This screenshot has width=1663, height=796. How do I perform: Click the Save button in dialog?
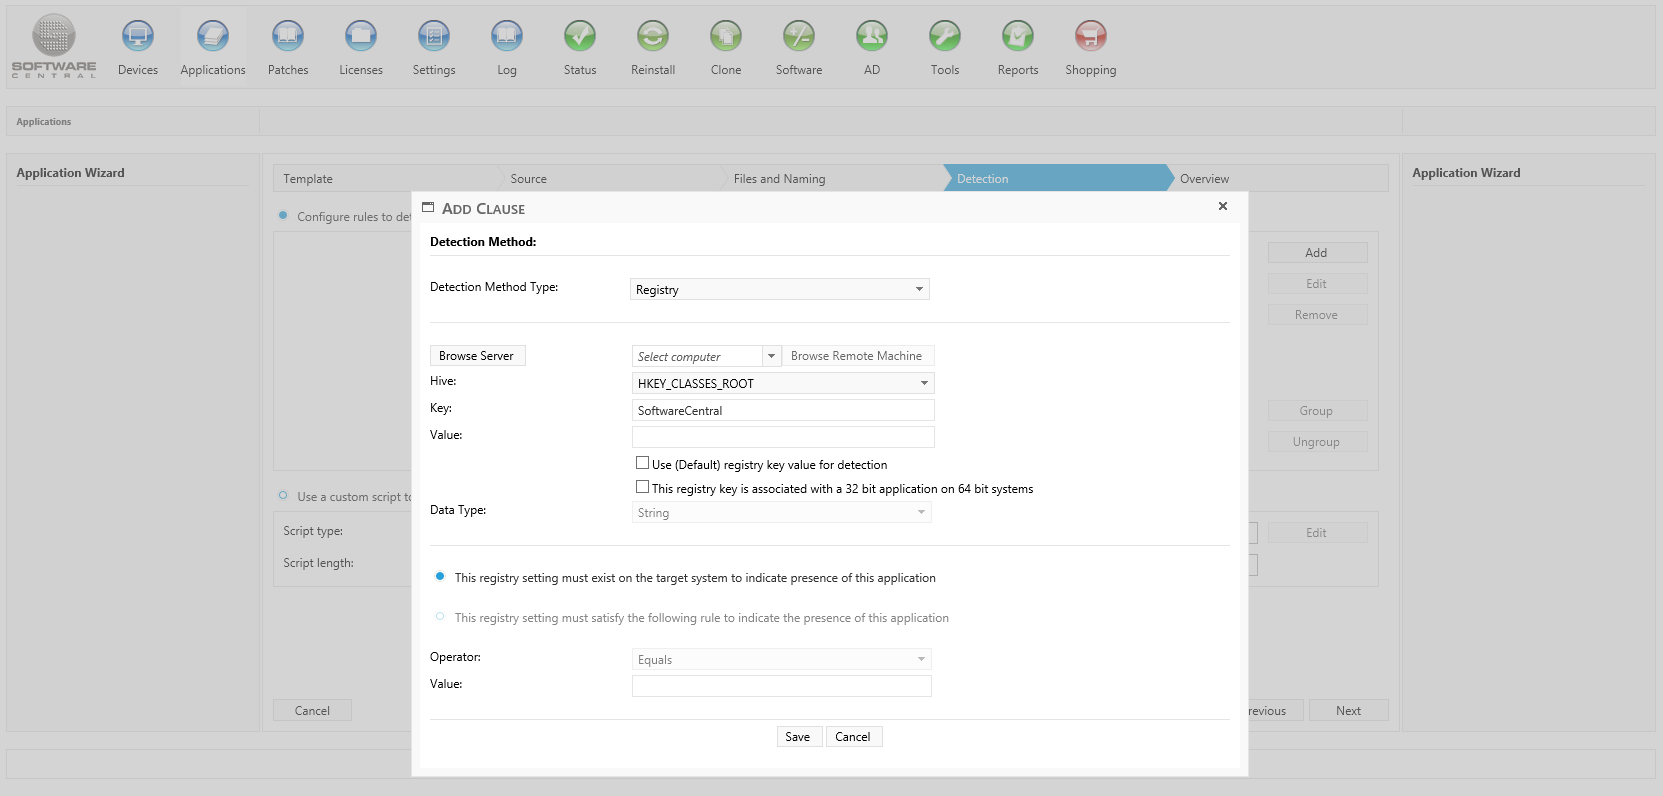798,737
